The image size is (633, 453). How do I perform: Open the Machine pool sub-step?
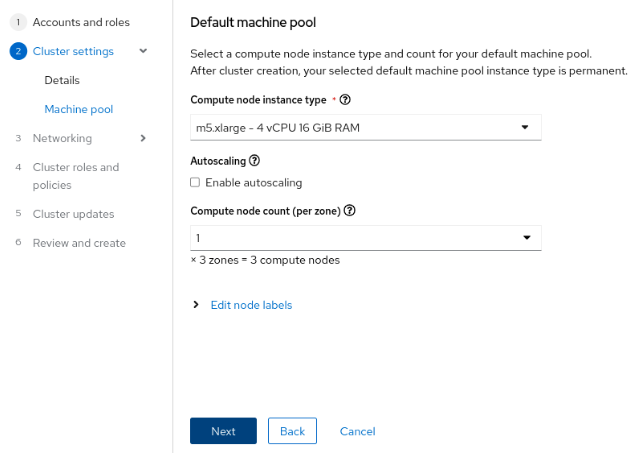tap(79, 109)
